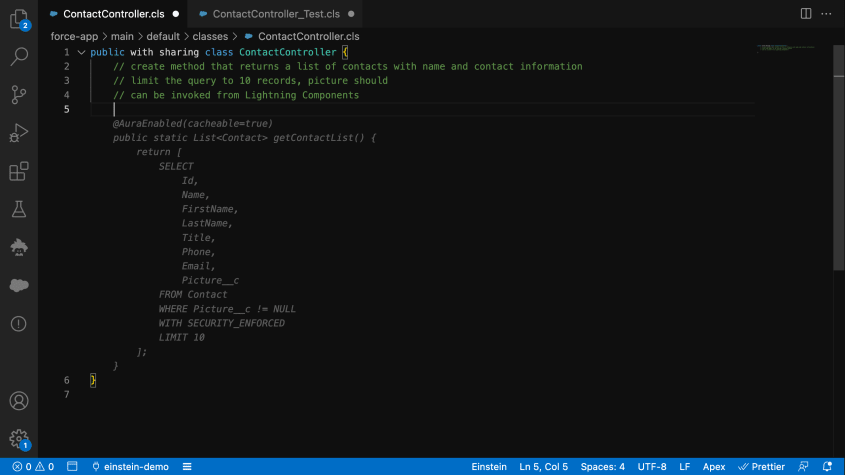Viewport: 845px width, 475px height.
Task: Click force-app breadcrumb
Action: pyautogui.click(x=74, y=36)
